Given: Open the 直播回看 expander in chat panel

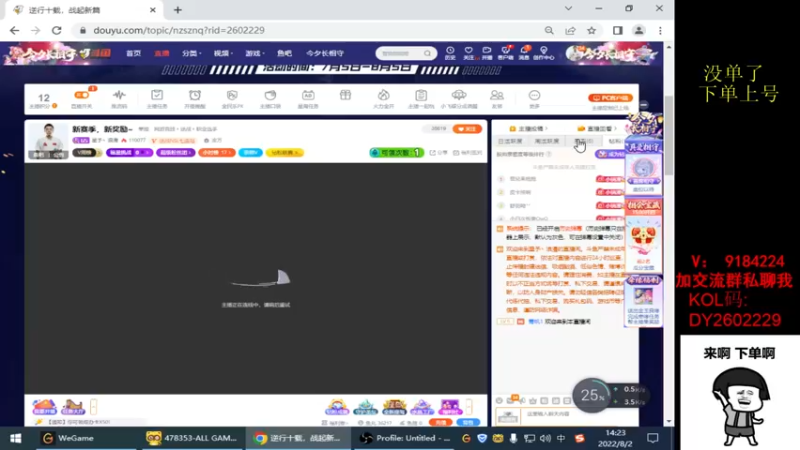Looking at the screenshot, I should (x=597, y=129).
